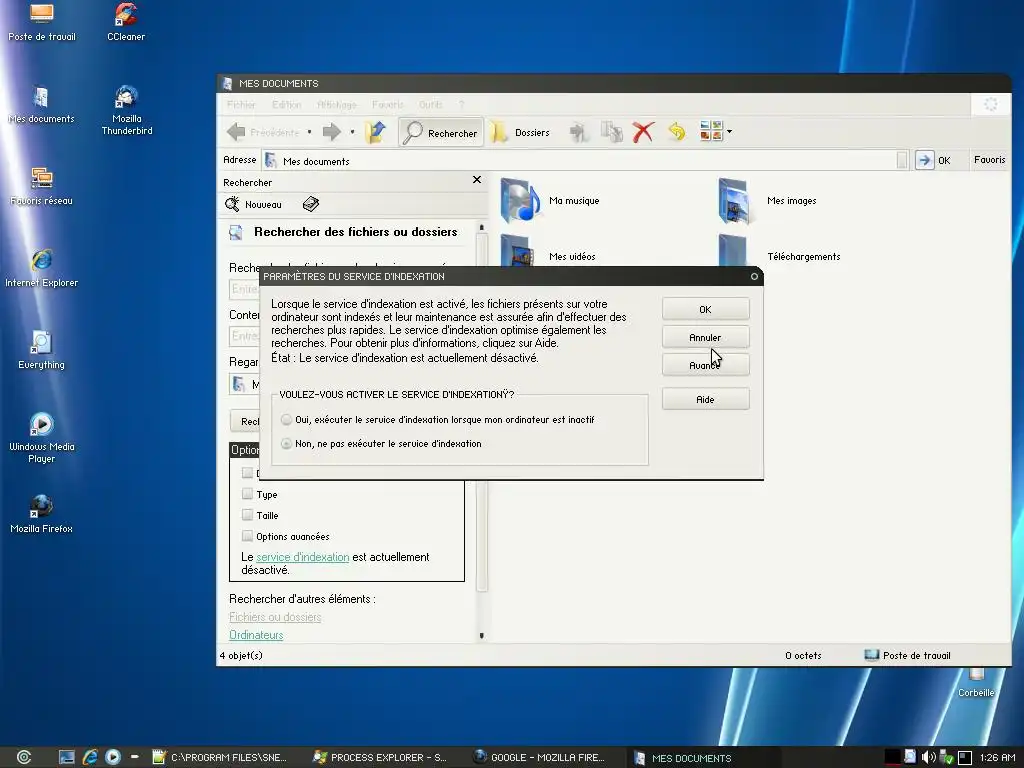Image resolution: width=1024 pixels, height=768 pixels.
Task: Click the service d'indexation link
Action: [x=302, y=557]
